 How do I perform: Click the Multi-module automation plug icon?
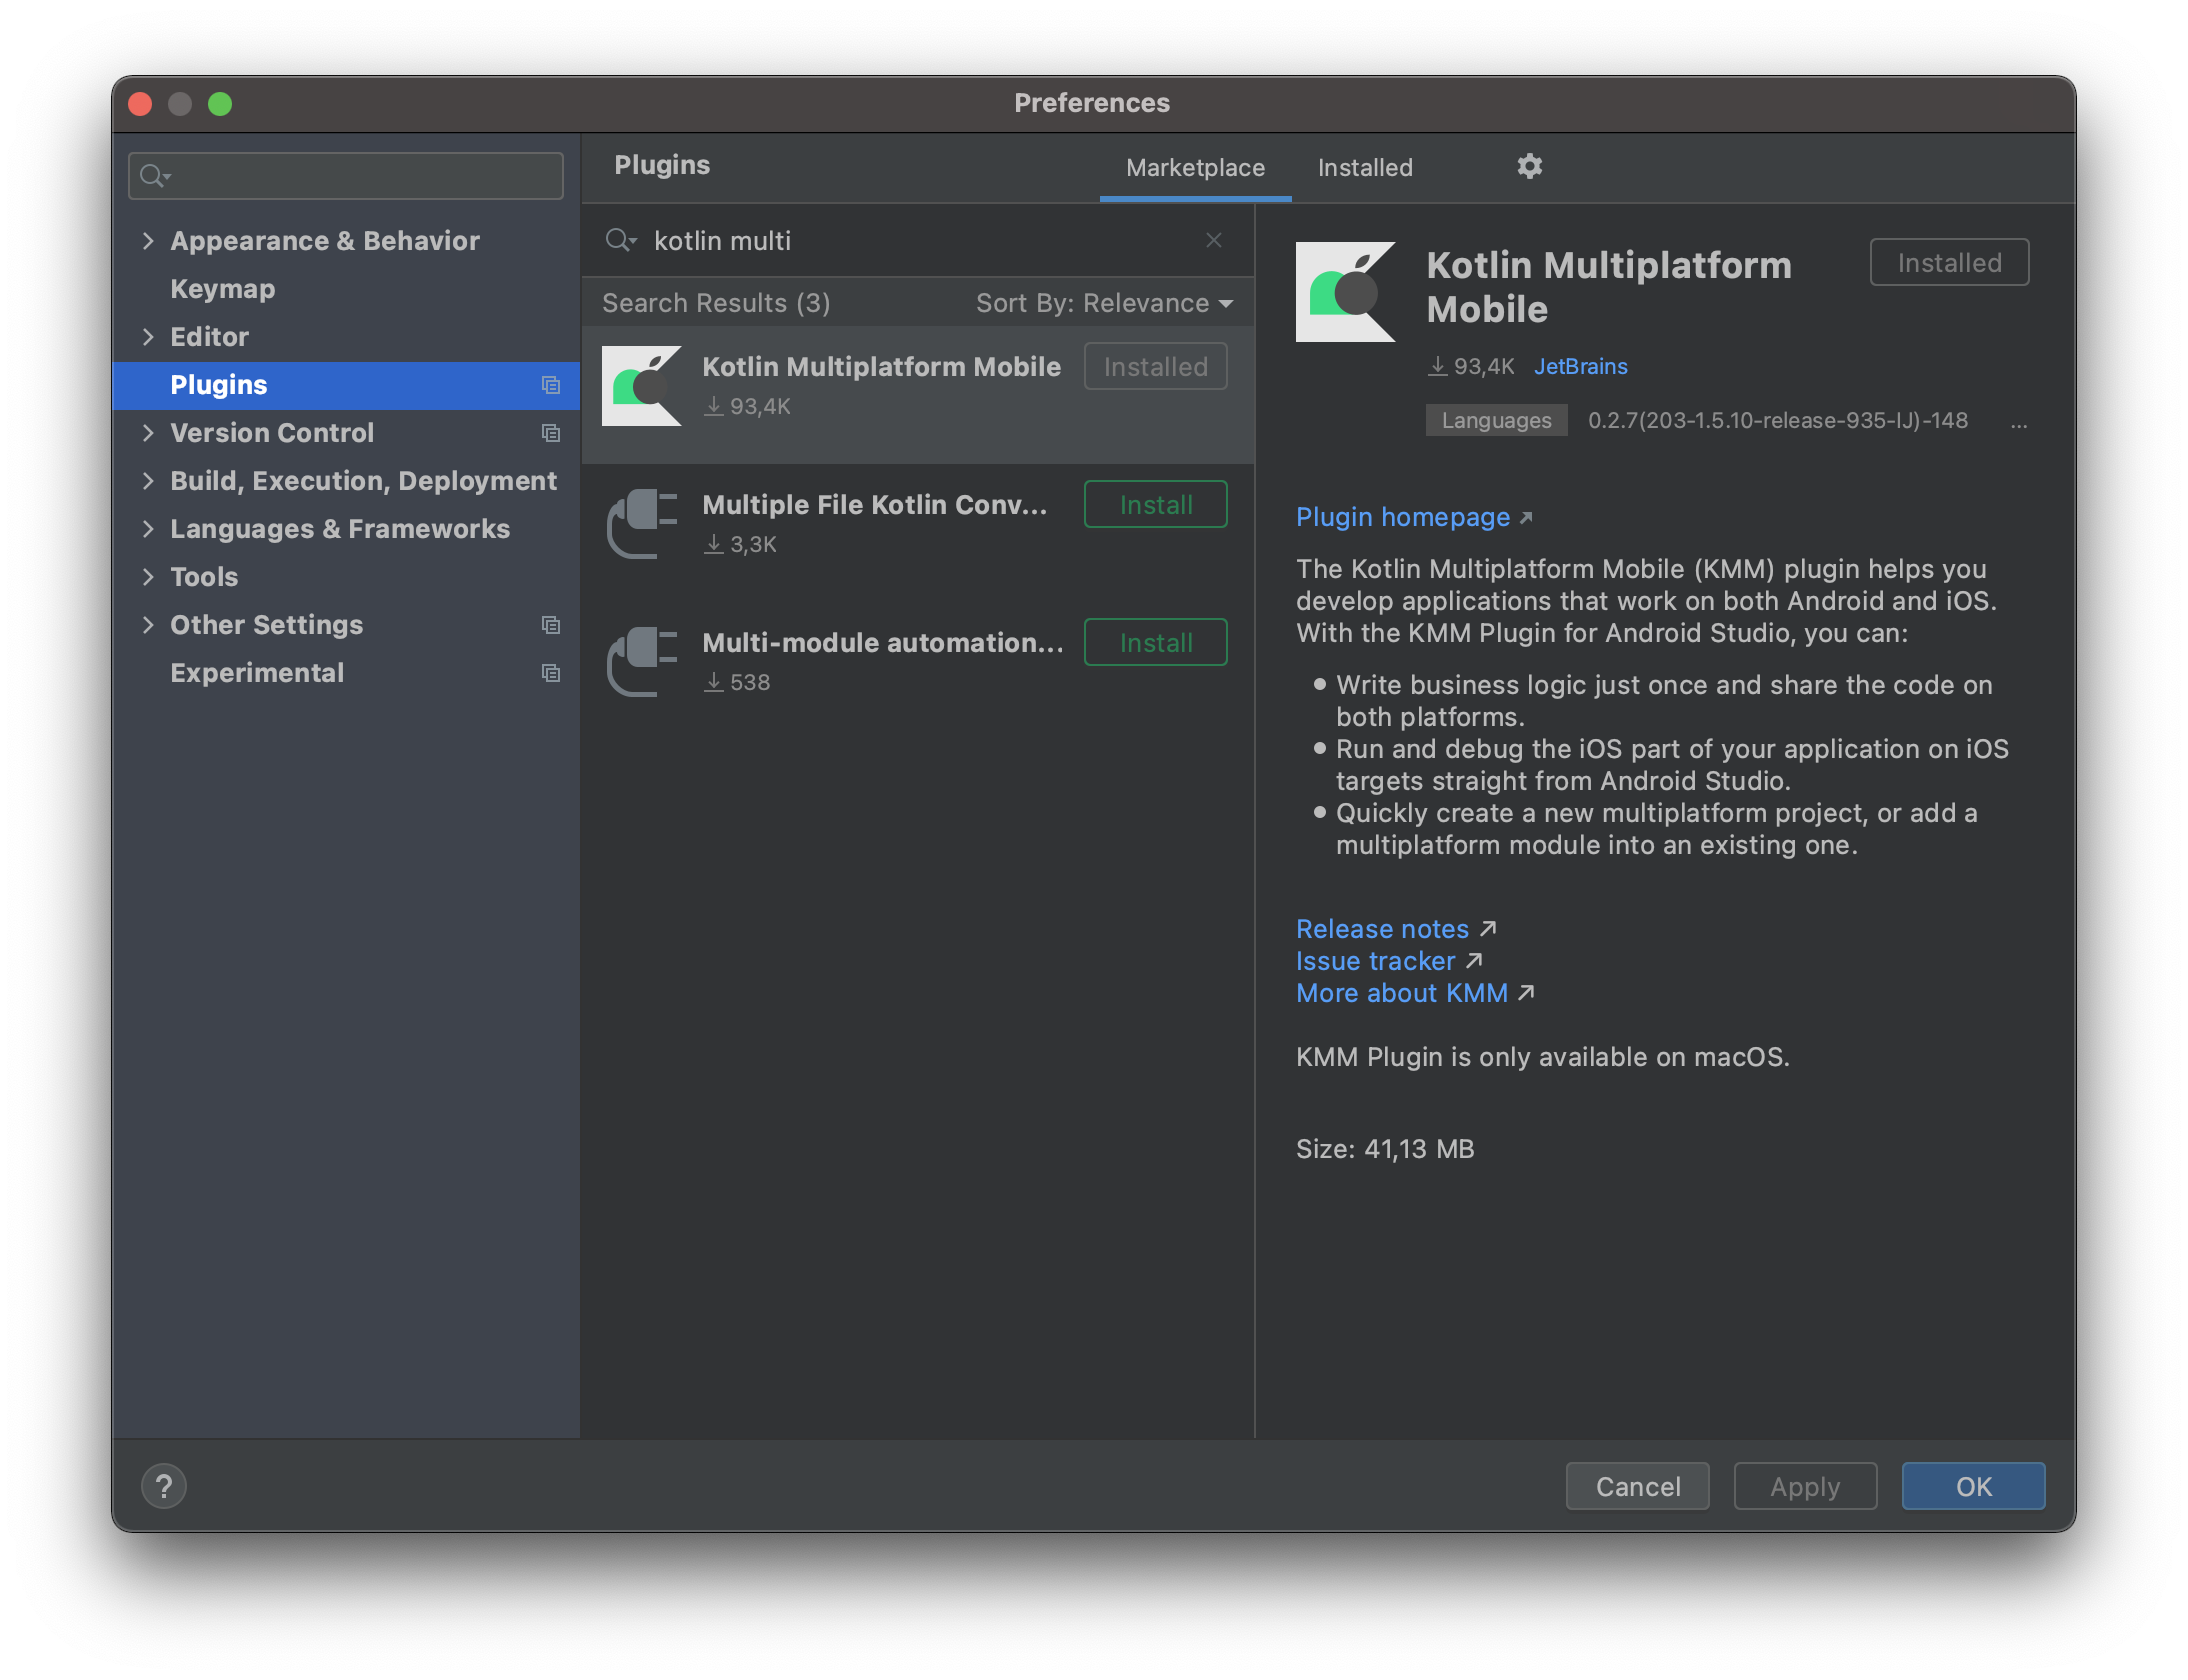tap(642, 662)
